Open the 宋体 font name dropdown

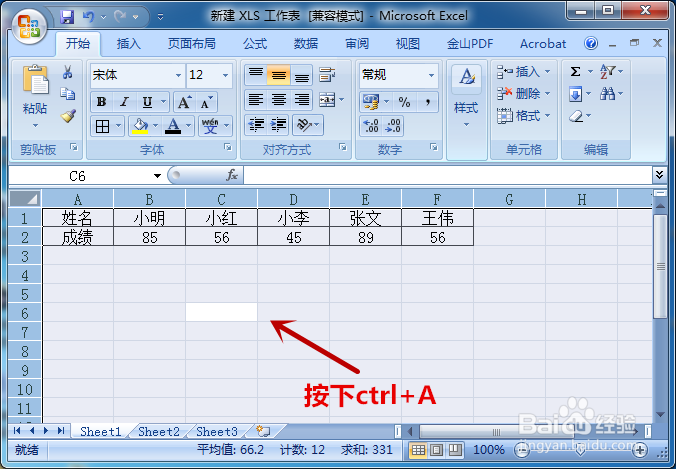178,75
